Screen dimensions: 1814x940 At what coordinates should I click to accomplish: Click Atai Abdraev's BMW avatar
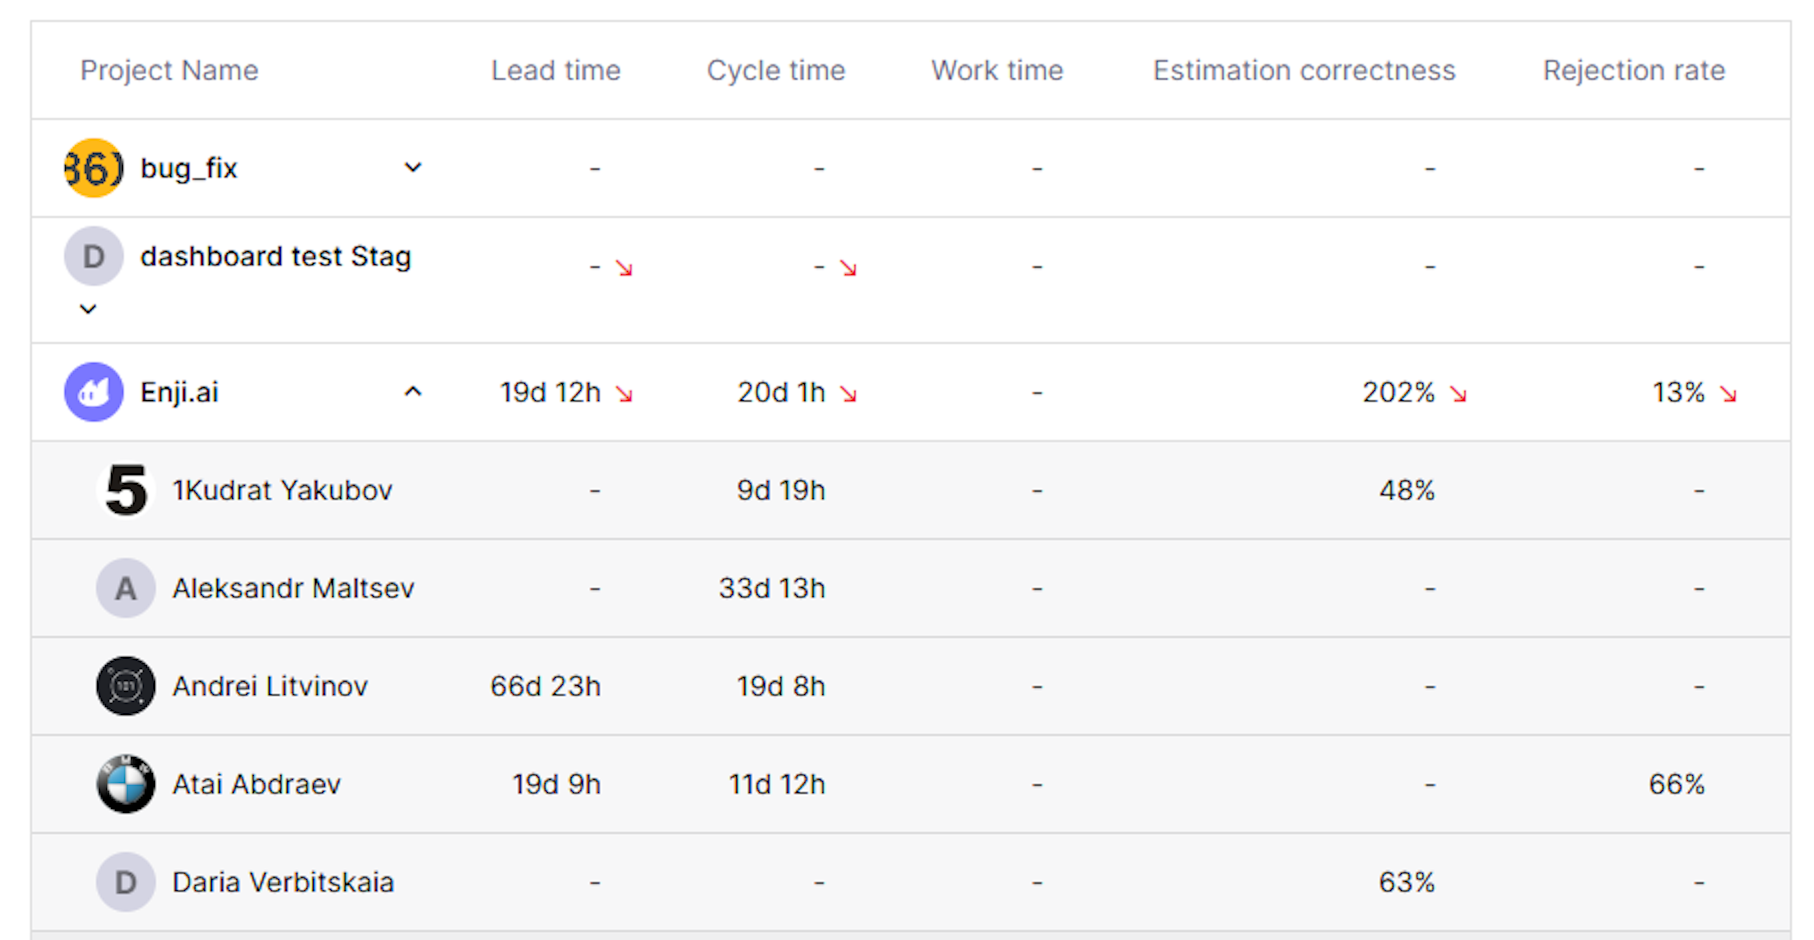tap(126, 784)
